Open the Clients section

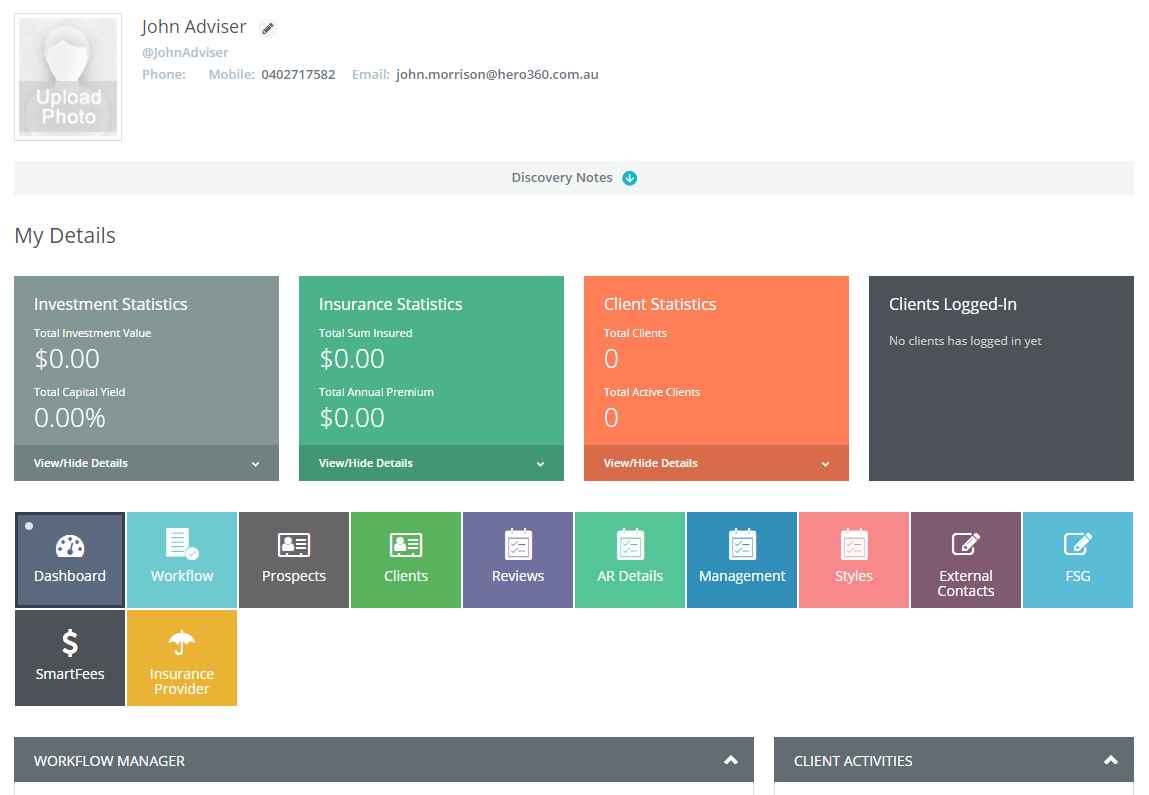(x=405, y=558)
